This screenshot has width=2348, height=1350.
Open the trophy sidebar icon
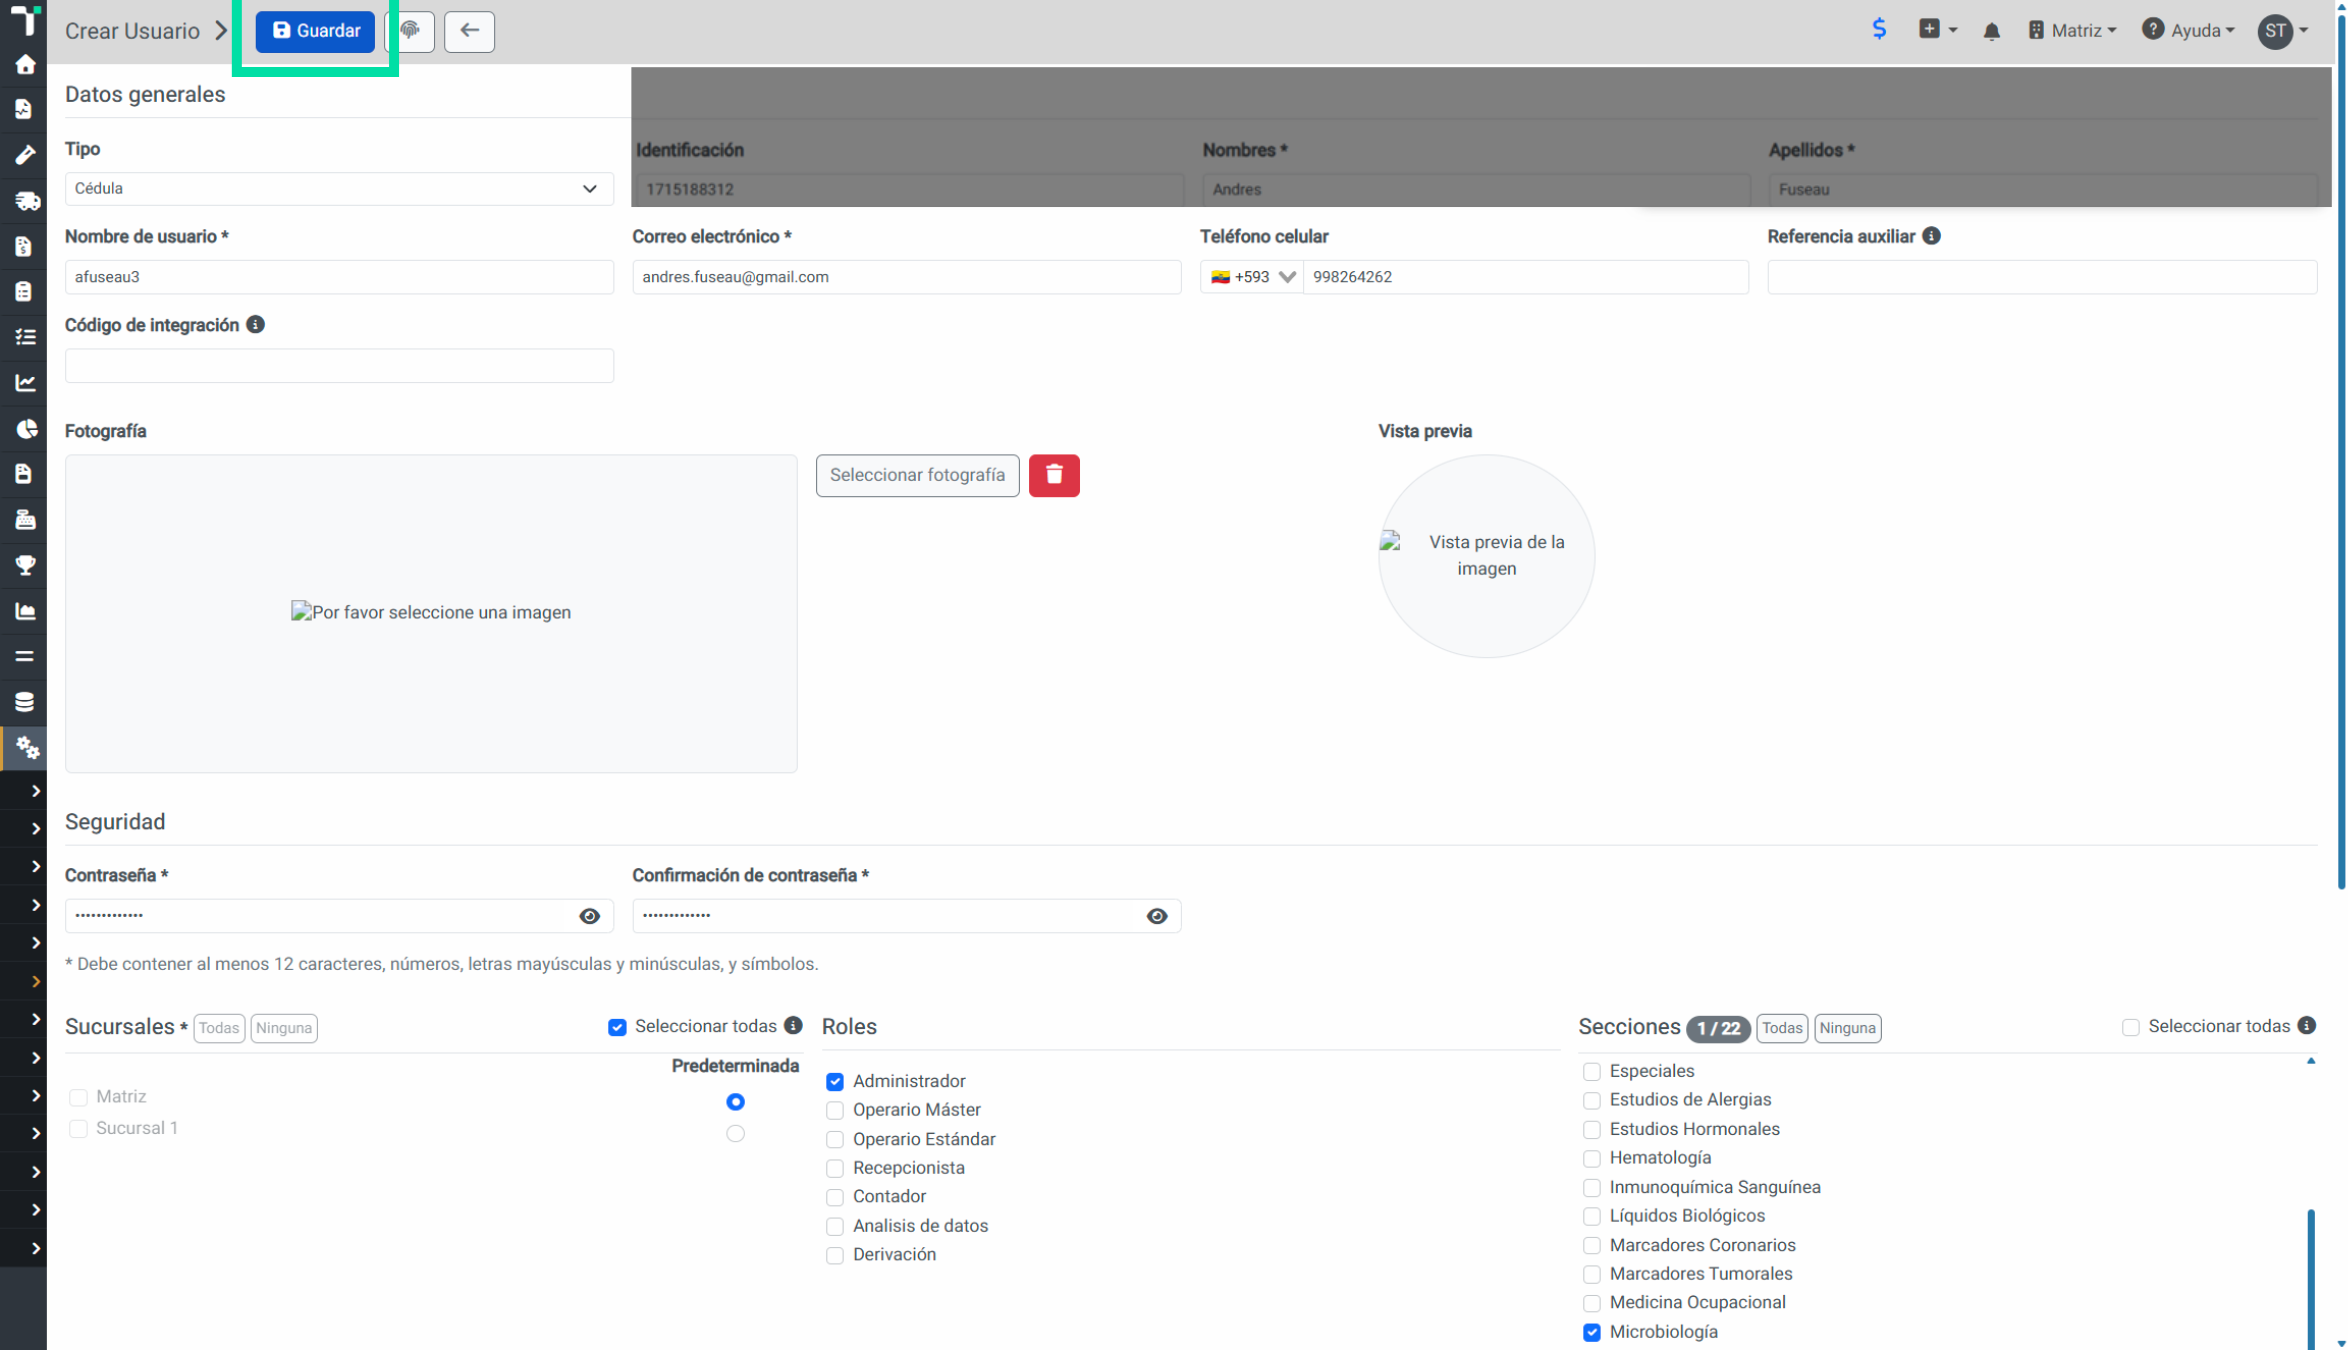(25, 565)
